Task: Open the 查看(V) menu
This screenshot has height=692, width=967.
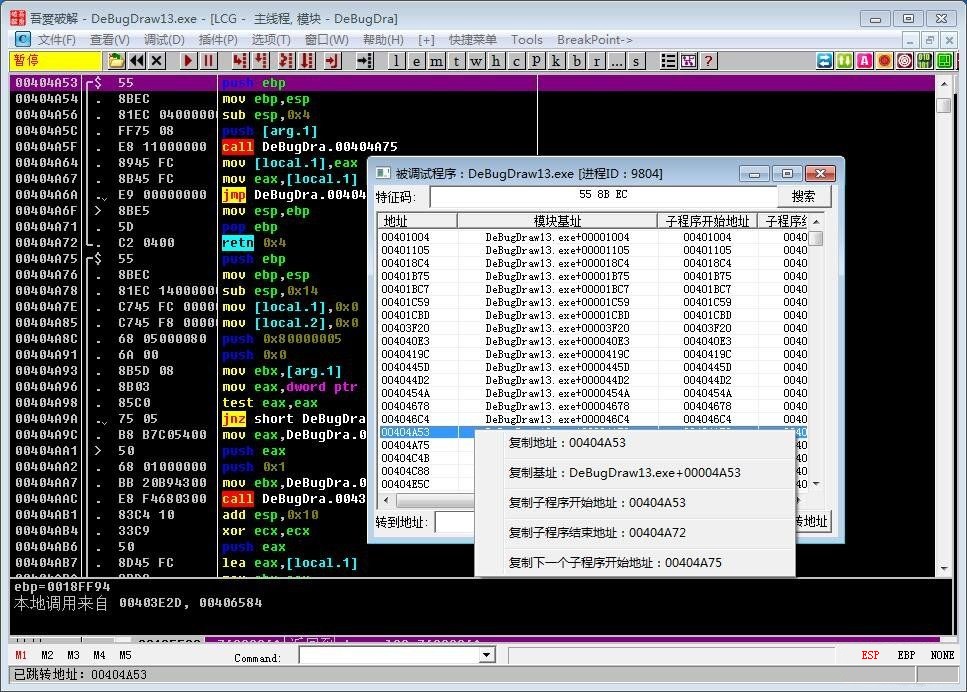Action: pyautogui.click(x=109, y=39)
